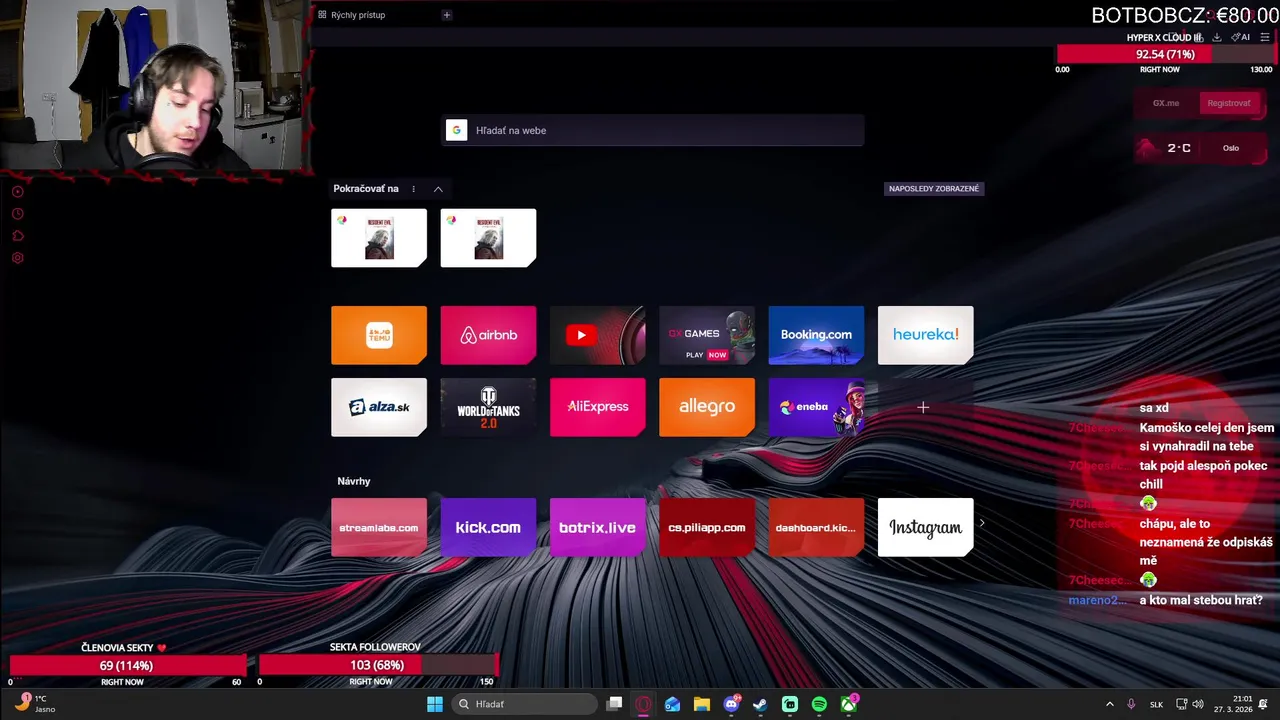
Task: Open streamlabs.com suggestion tile
Action: (x=379, y=527)
